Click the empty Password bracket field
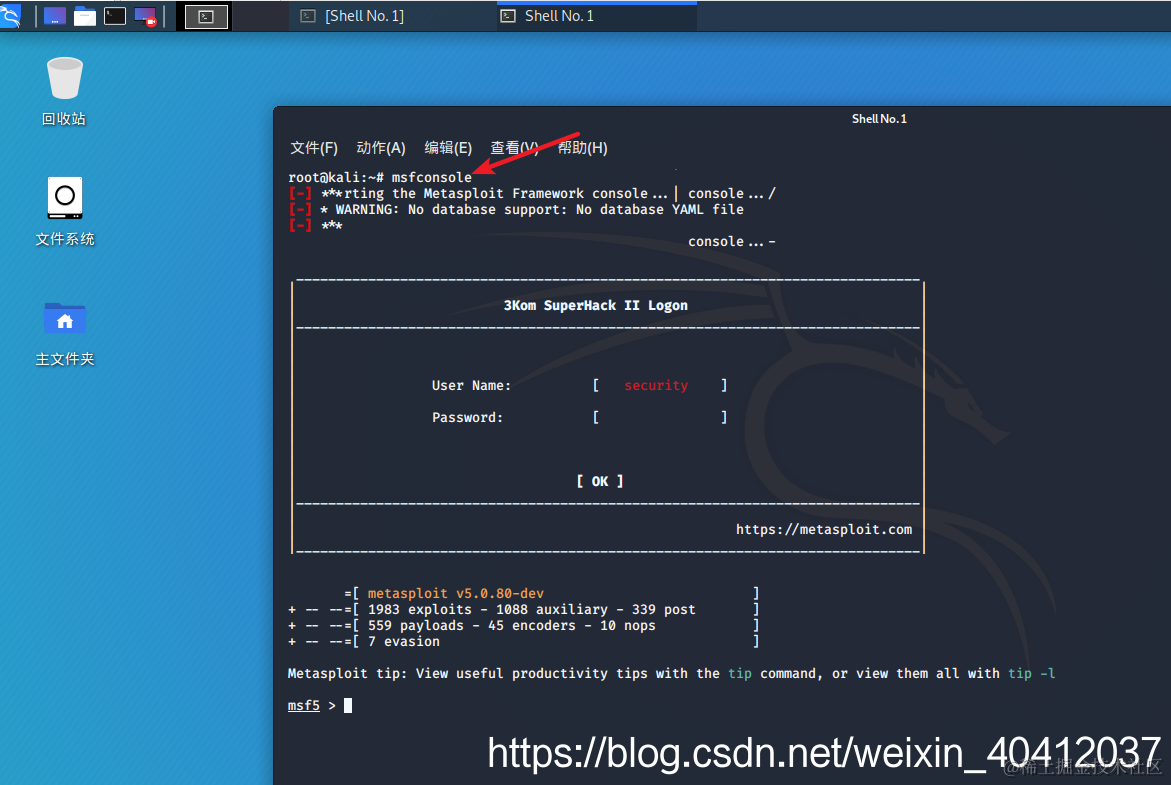The image size is (1171, 785). (659, 418)
